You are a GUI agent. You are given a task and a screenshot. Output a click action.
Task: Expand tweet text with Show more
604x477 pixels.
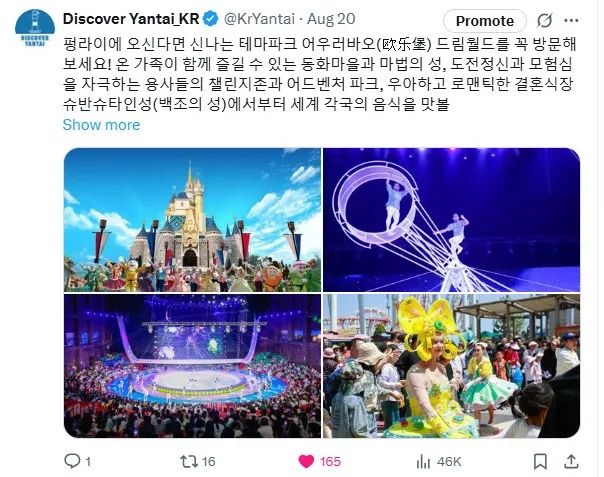(x=101, y=125)
